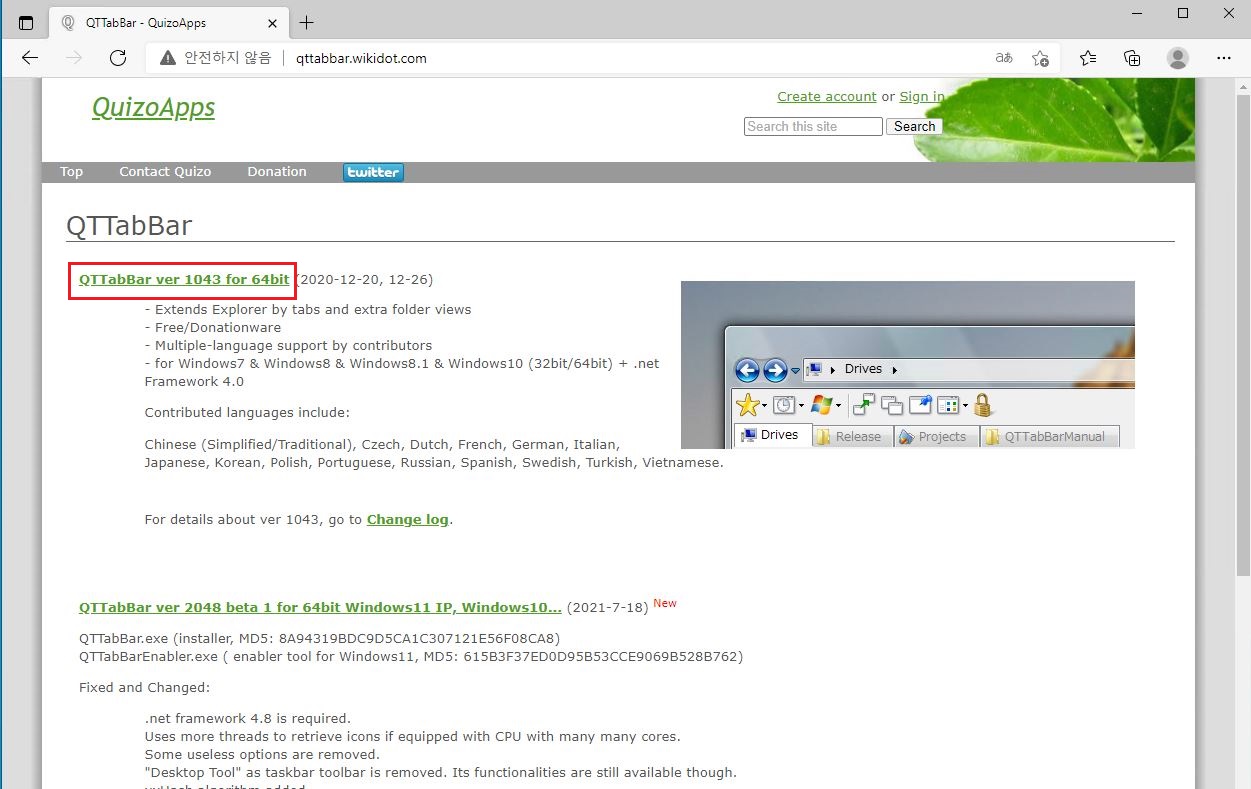
Task: Open a new tab with plus button
Action: (x=307, y=22)
